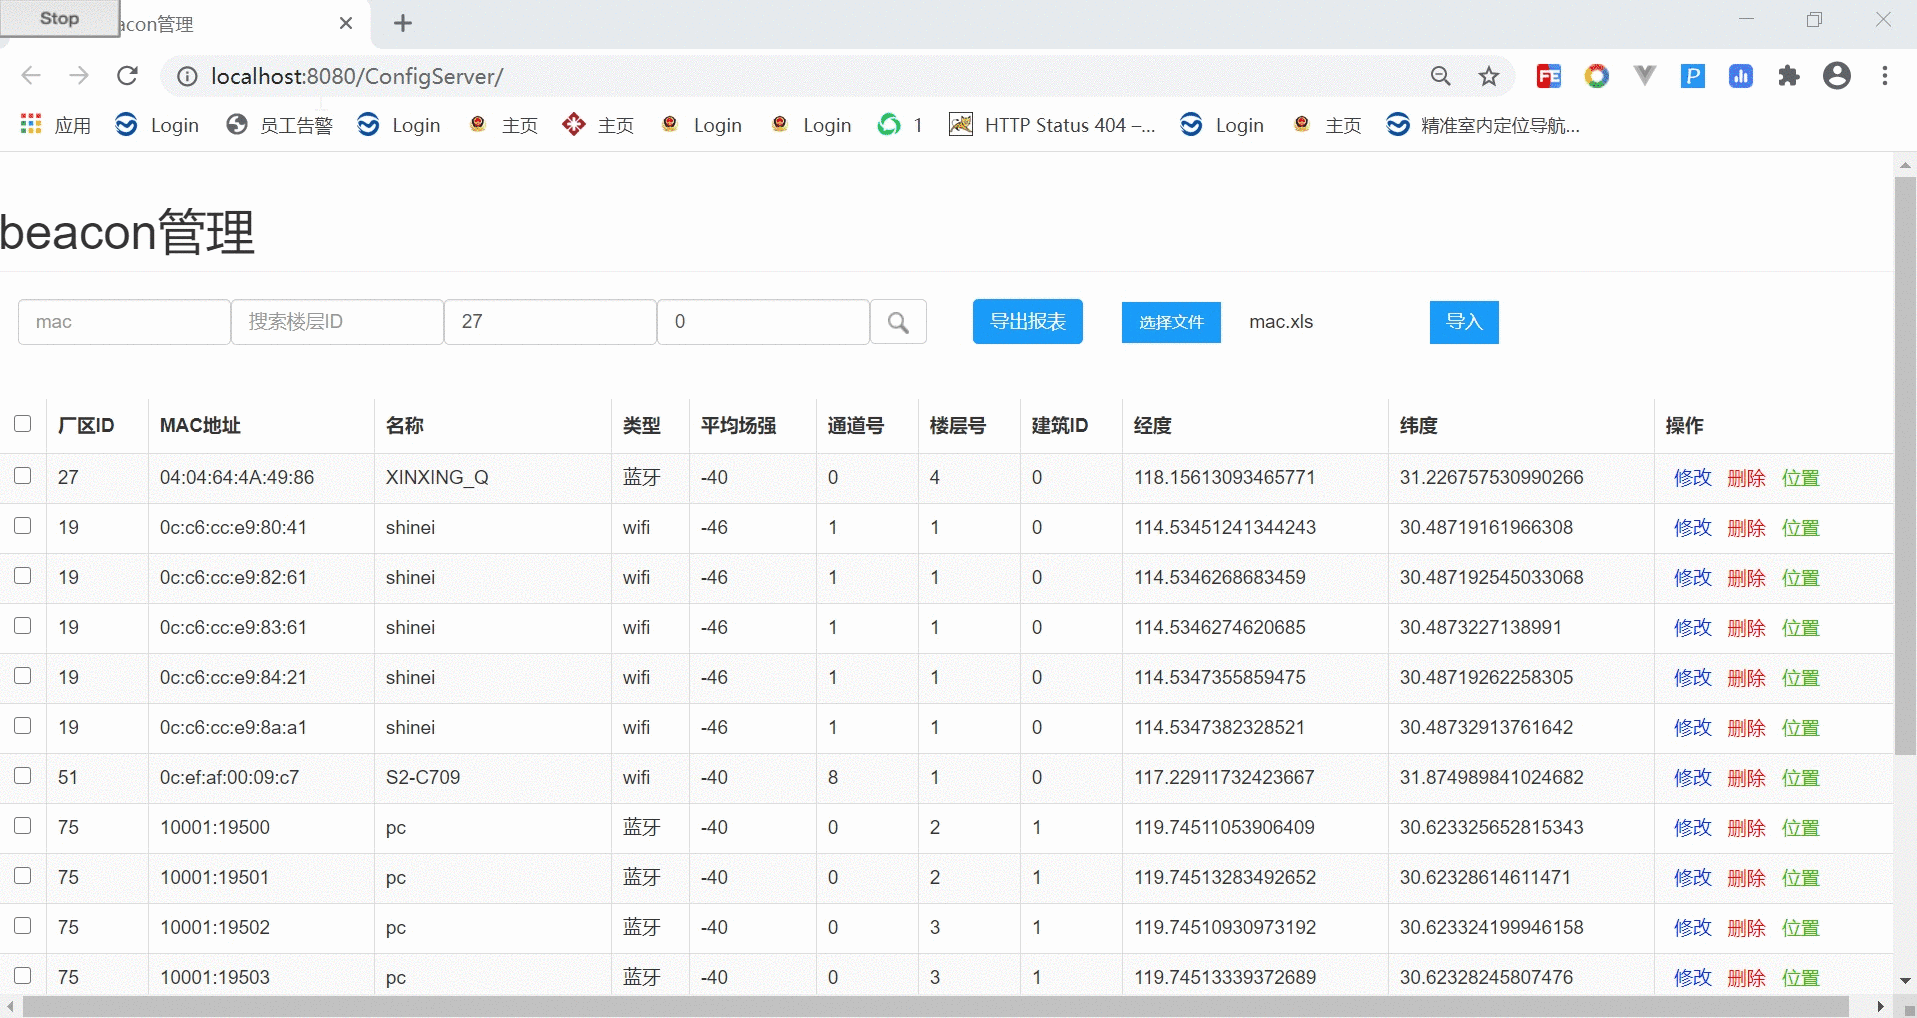Check the row for MAC 04:04:64:4A:49:86
The width and height of the screenshot is (1917, 1018).
coord(23,476)
